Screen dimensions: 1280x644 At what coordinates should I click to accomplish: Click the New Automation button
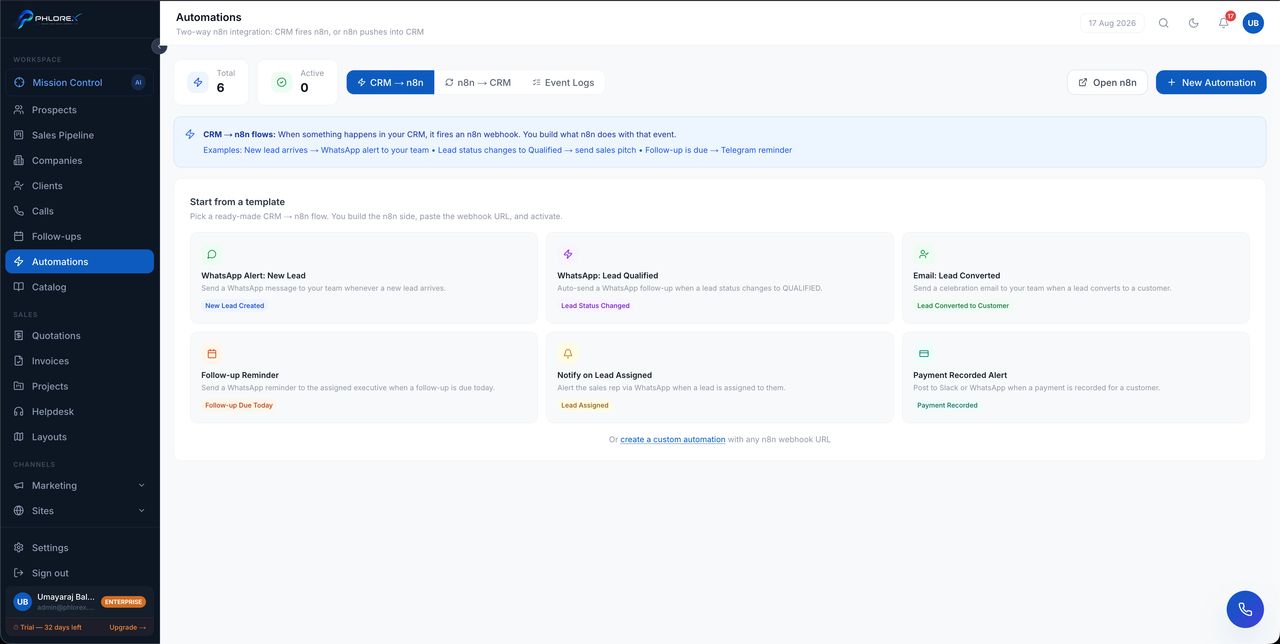[x=1211, y=82]
